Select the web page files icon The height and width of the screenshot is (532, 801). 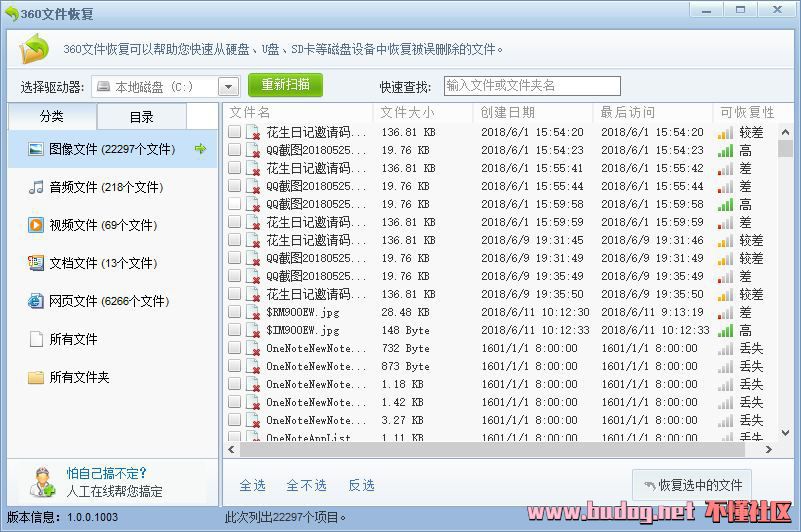click(36, 301)
